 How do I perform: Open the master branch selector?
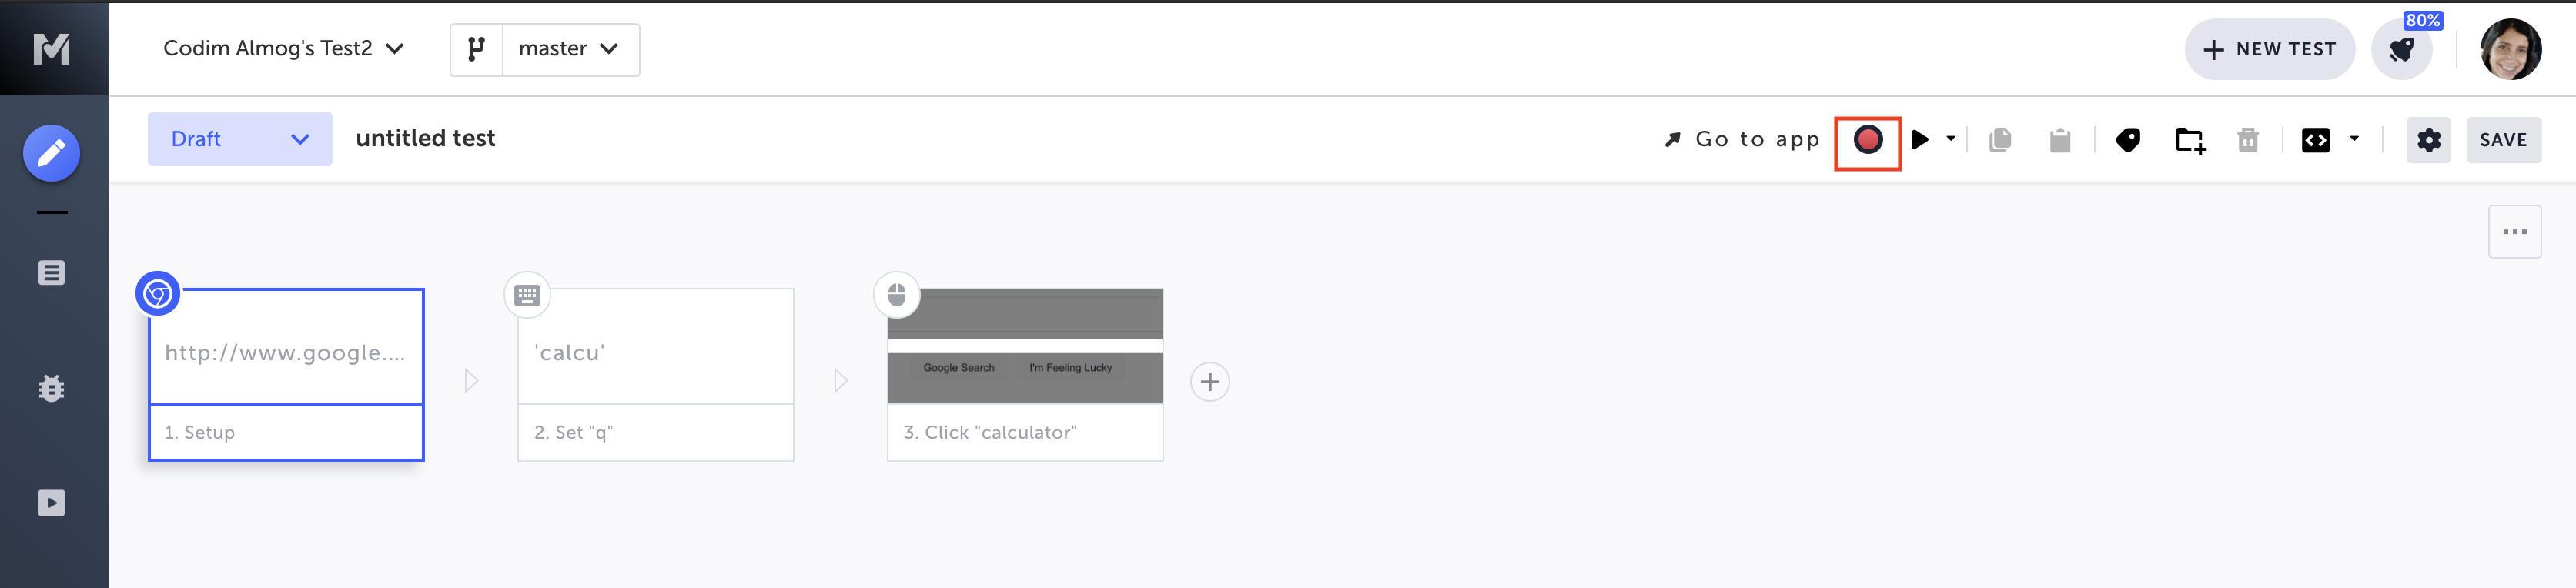(569, 49)
